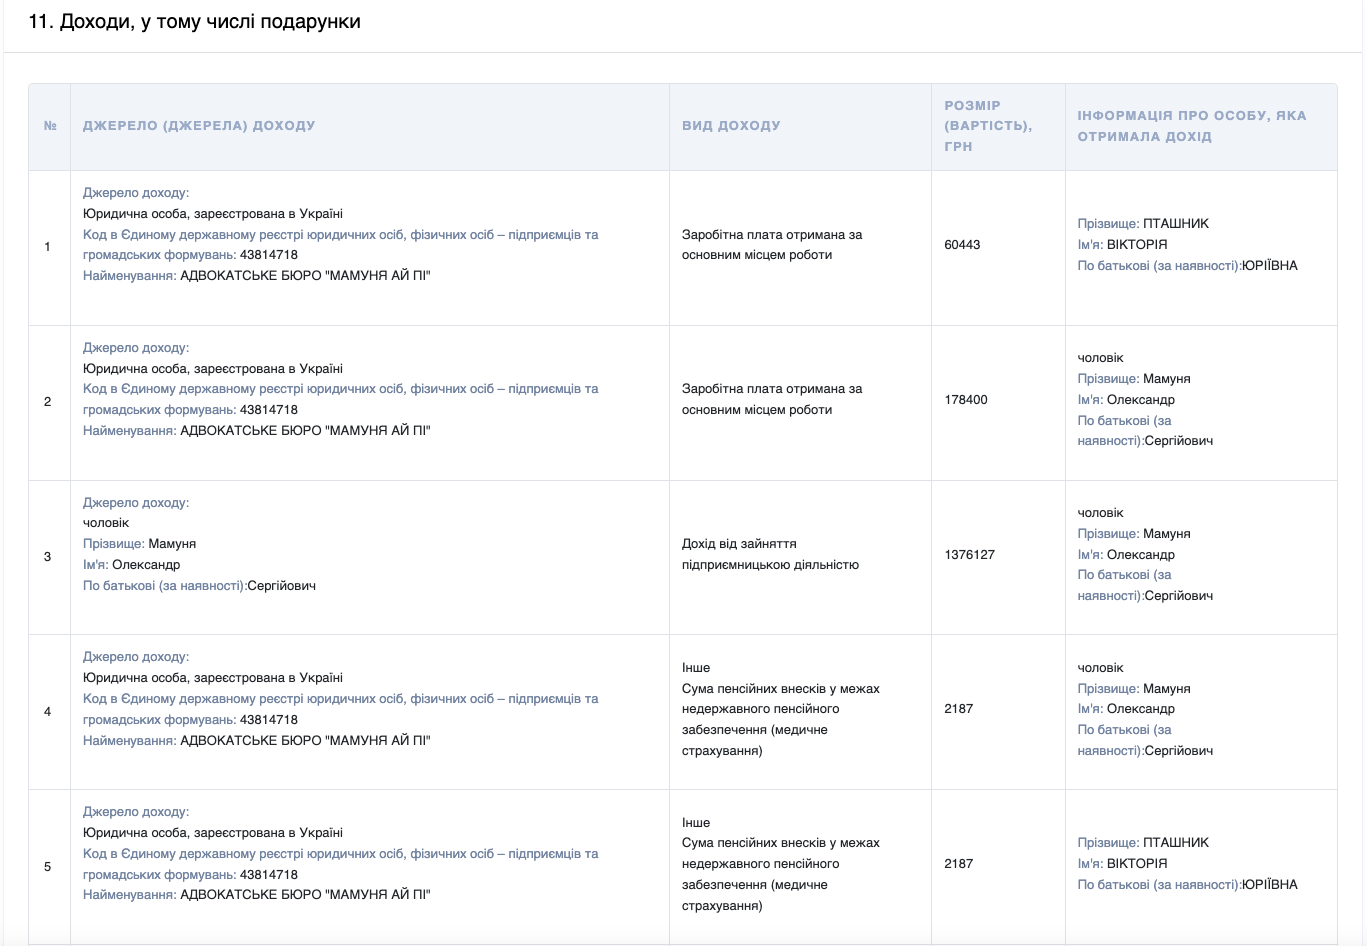Click the registry code 43814718 in row 1

pos(269,255)
